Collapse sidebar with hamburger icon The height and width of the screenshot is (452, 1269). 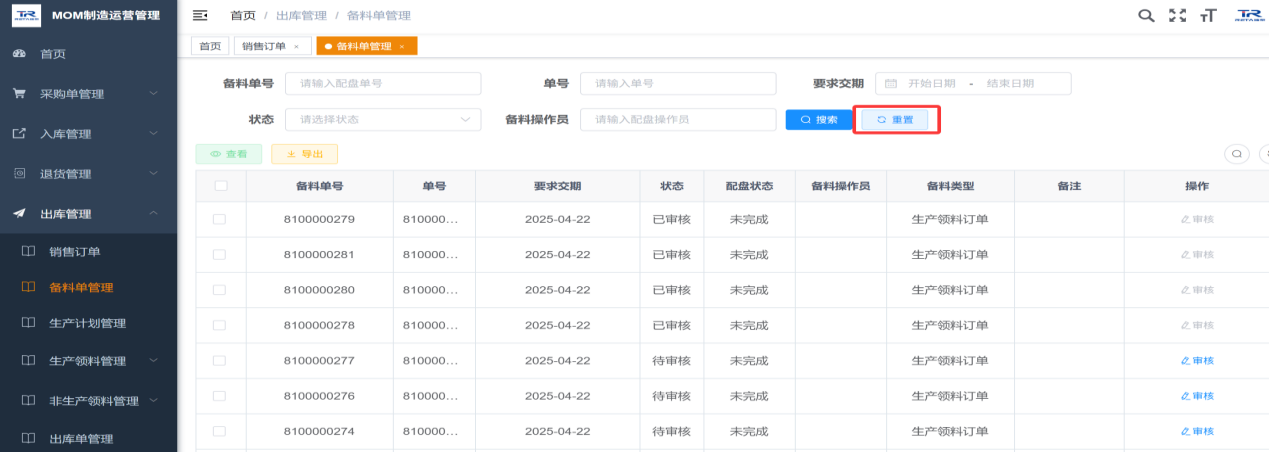click(200, 15)
